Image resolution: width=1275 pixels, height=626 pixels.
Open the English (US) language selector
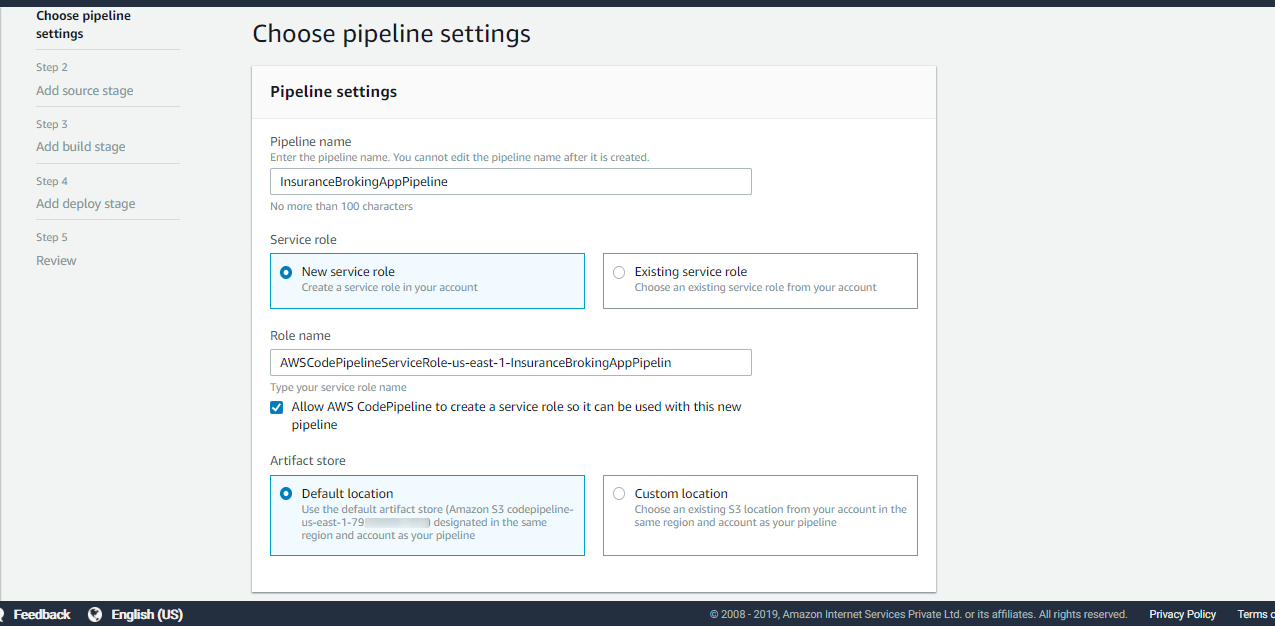point(146,614)
